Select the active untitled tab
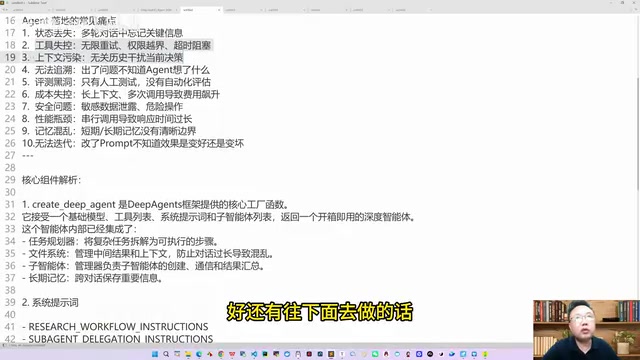Image resolution: width=640 pixels, height=360 pixels. coord(201,10)
